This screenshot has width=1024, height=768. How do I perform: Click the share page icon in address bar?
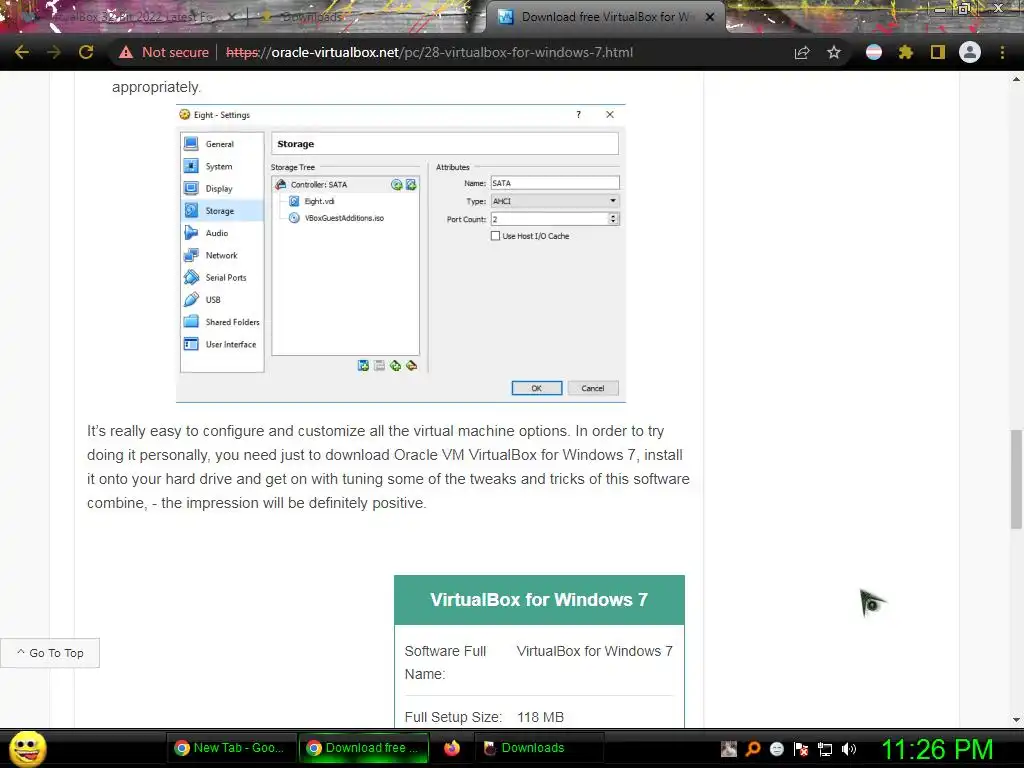802,52
